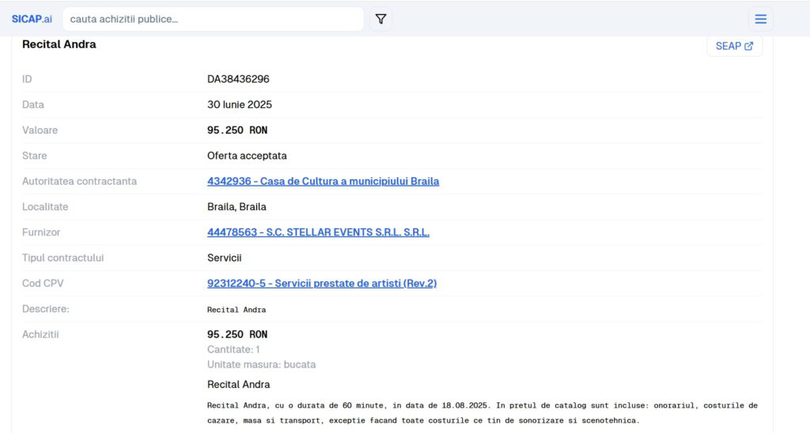
Task: Select the Descriere value 'Recital Andra'
Action: pyautogui.click(x=237, y=310)
